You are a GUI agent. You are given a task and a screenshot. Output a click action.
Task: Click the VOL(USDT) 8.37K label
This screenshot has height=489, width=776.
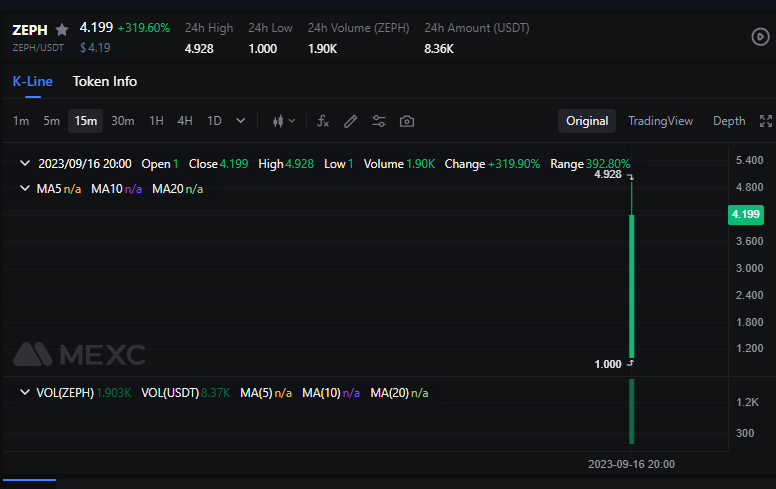coord(186,393)
